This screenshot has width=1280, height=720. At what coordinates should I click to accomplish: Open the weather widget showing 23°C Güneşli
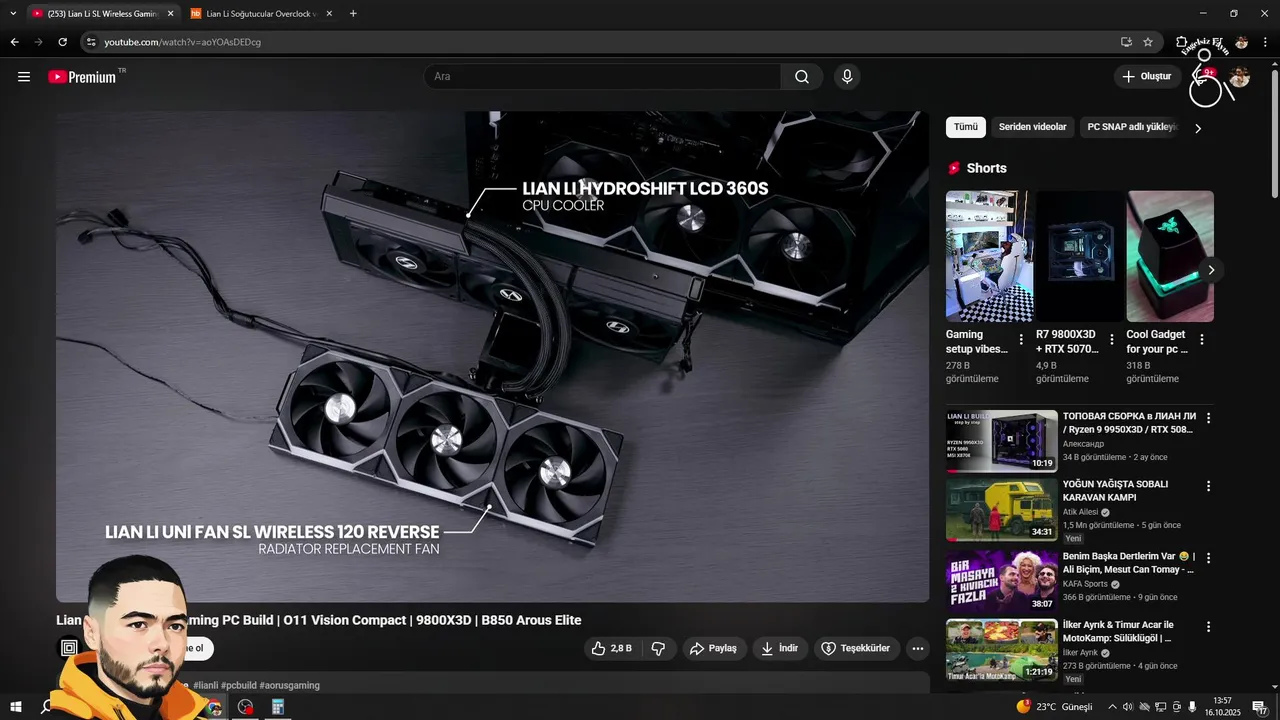(x=1055, y=707)
